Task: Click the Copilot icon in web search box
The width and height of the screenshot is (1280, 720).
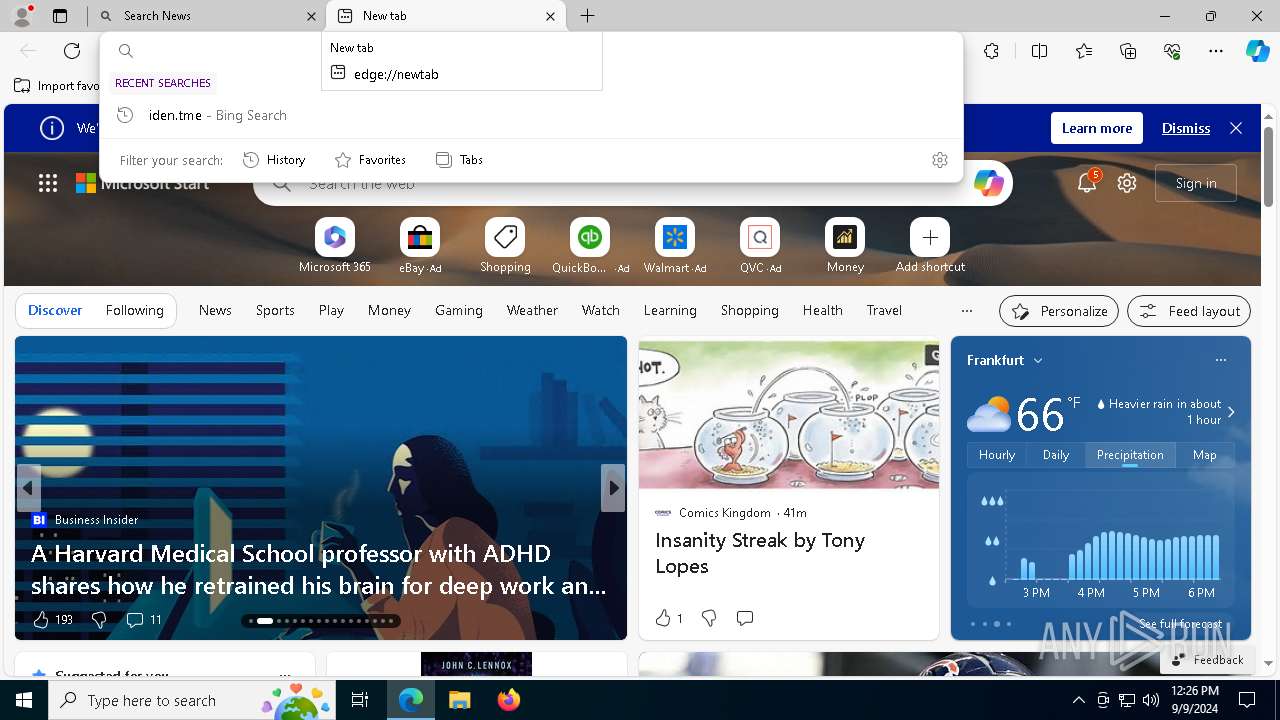Action: click(x=988, y=183)
